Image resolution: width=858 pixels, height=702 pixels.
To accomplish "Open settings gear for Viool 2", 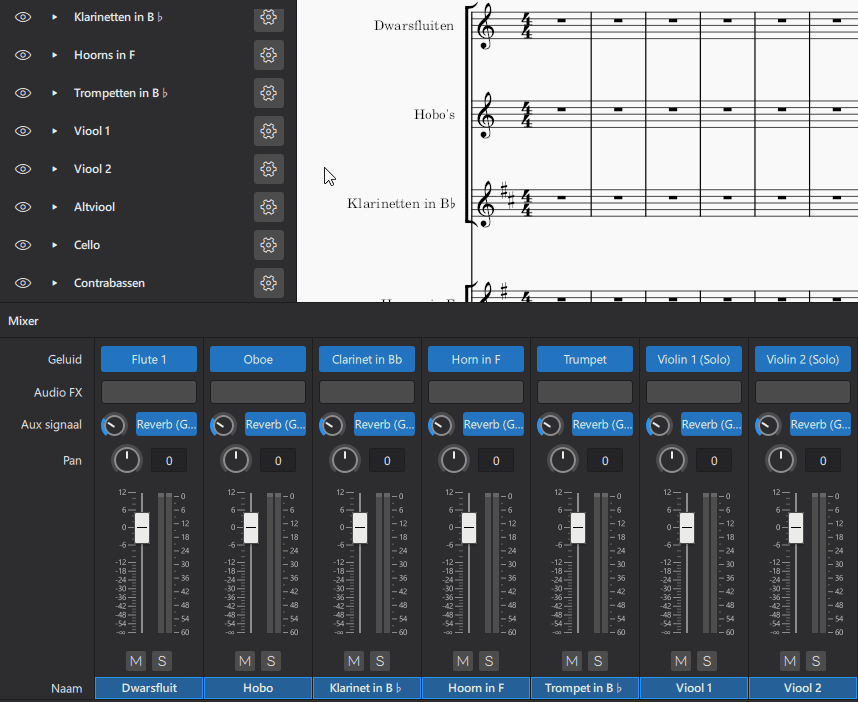I will (268, 169).
